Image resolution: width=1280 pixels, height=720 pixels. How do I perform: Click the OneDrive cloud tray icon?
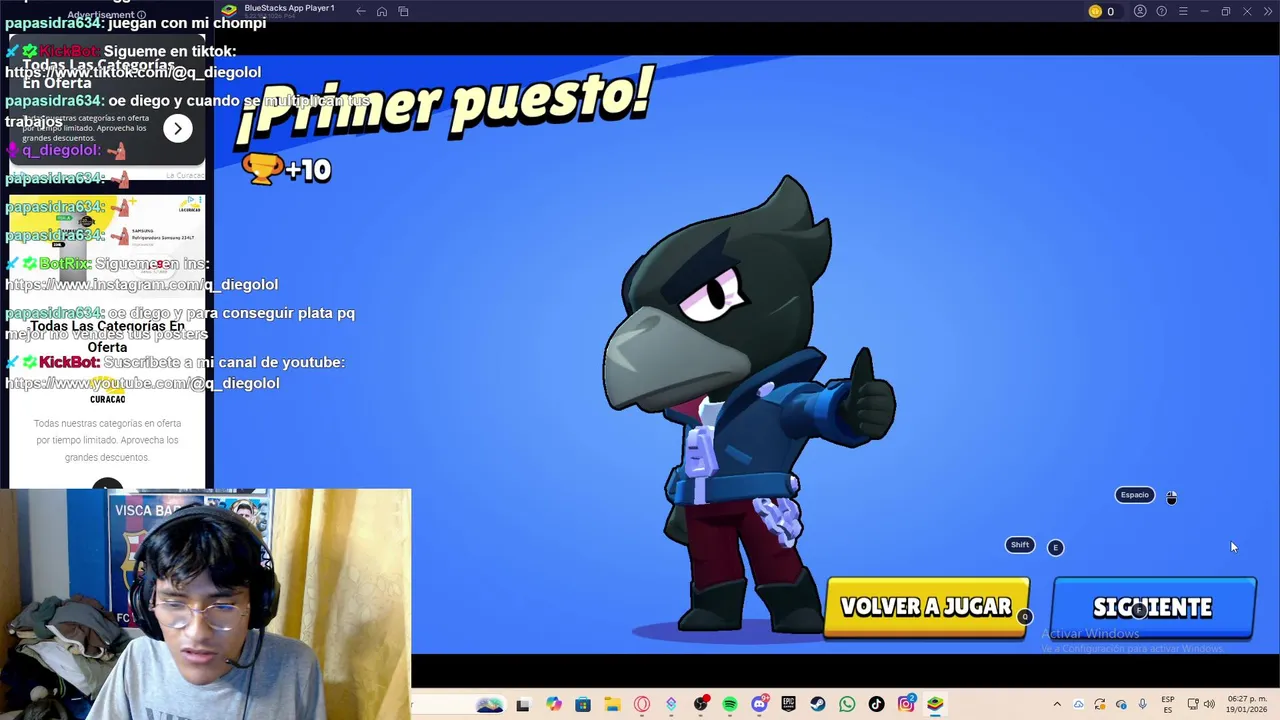[x=1080, y=705]
